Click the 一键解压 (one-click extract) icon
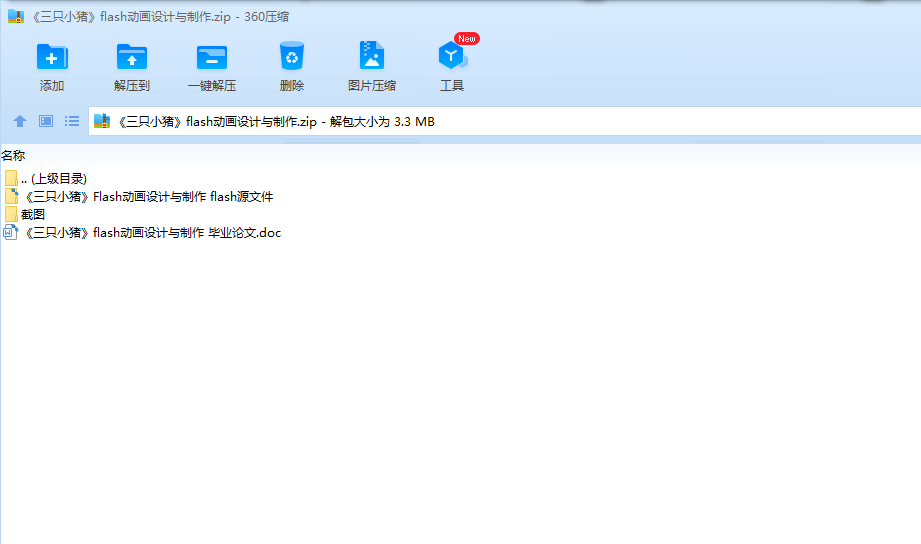The image size is (921, 544). point(211,57)
